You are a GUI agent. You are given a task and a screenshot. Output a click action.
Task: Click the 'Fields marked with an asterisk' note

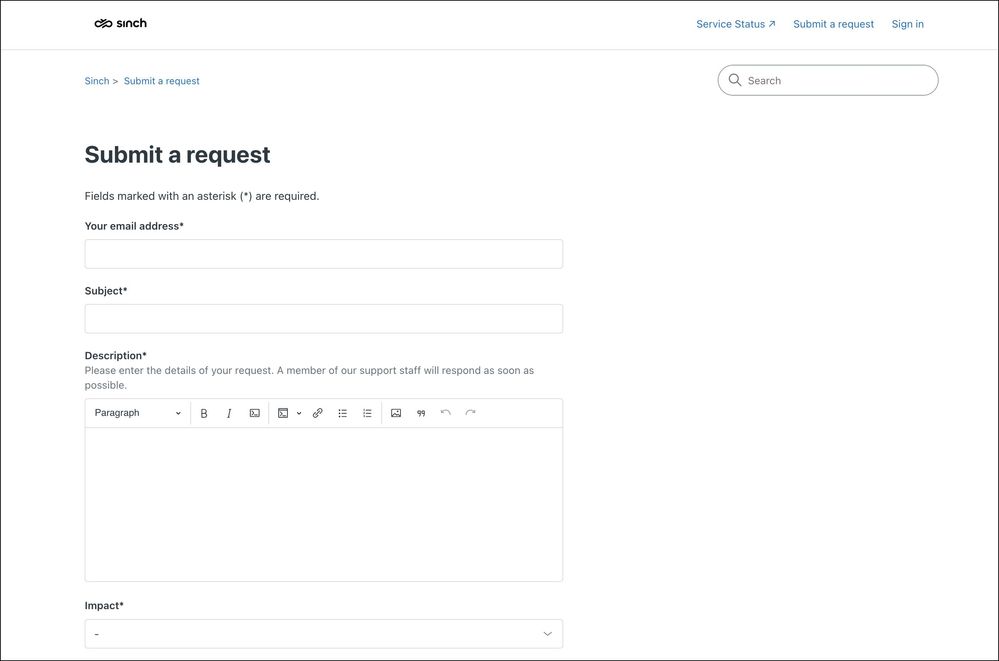pyautogui.click(x=202, y=196)
